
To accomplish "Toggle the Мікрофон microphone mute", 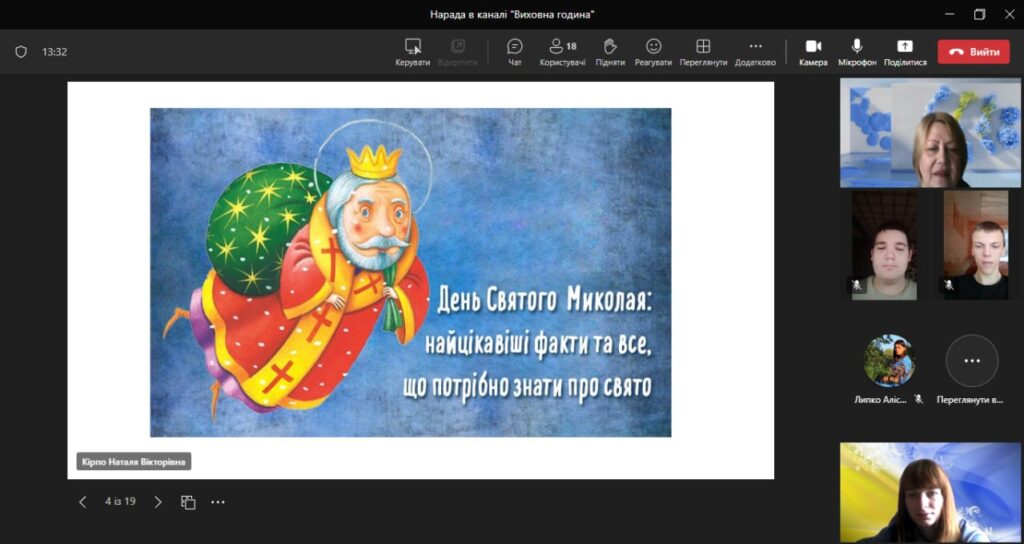I will [x=857, y=52].
